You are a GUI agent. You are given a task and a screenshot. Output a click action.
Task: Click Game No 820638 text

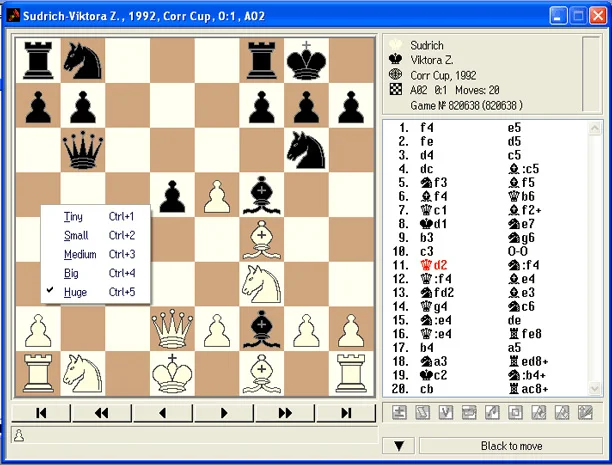point(466,105)
